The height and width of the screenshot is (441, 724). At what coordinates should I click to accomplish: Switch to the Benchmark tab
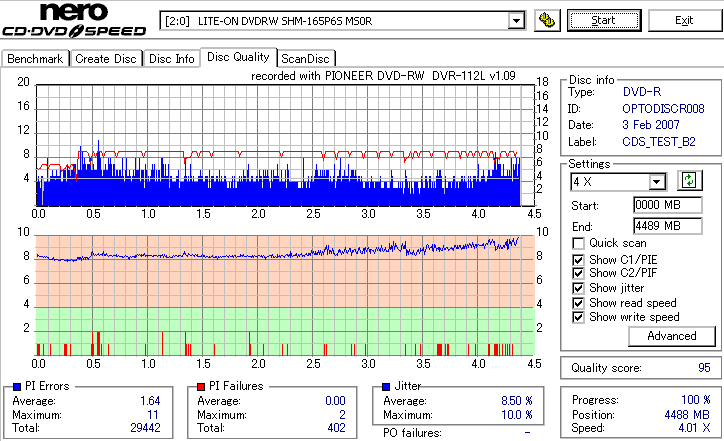35,59
